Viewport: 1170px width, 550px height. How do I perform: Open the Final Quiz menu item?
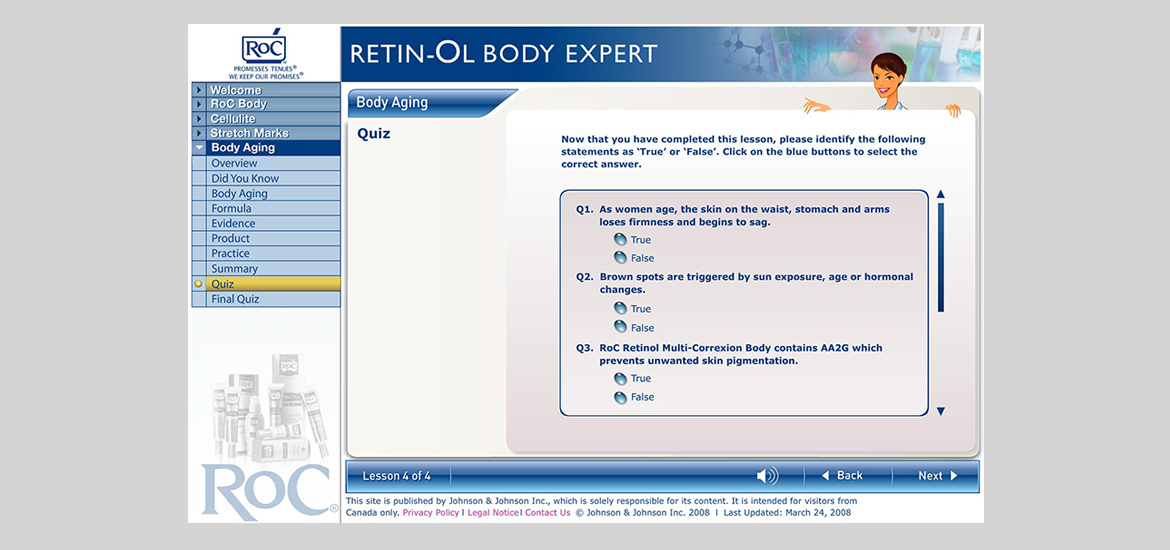pos(235,299)
